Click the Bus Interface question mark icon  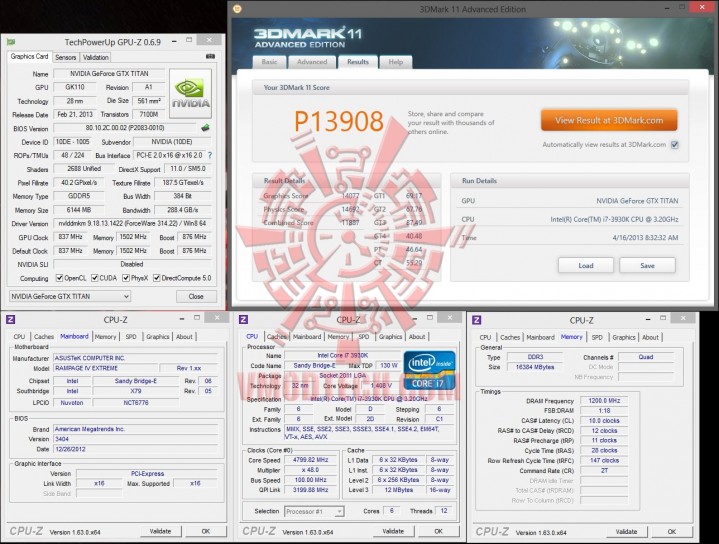(210, 155)
